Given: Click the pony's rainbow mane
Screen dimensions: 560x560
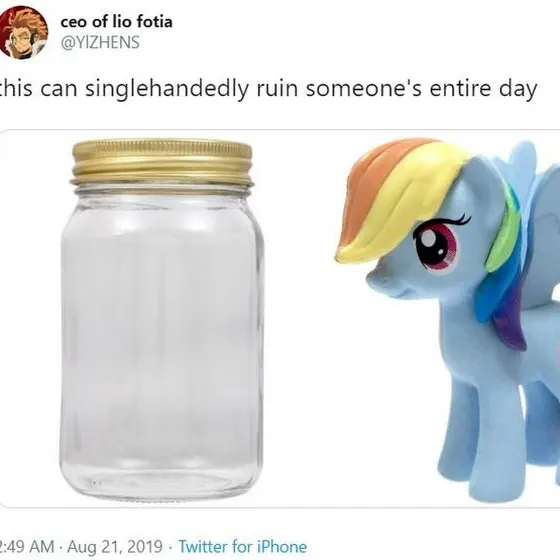Looking at the screenshot, I should click(404, 200).
